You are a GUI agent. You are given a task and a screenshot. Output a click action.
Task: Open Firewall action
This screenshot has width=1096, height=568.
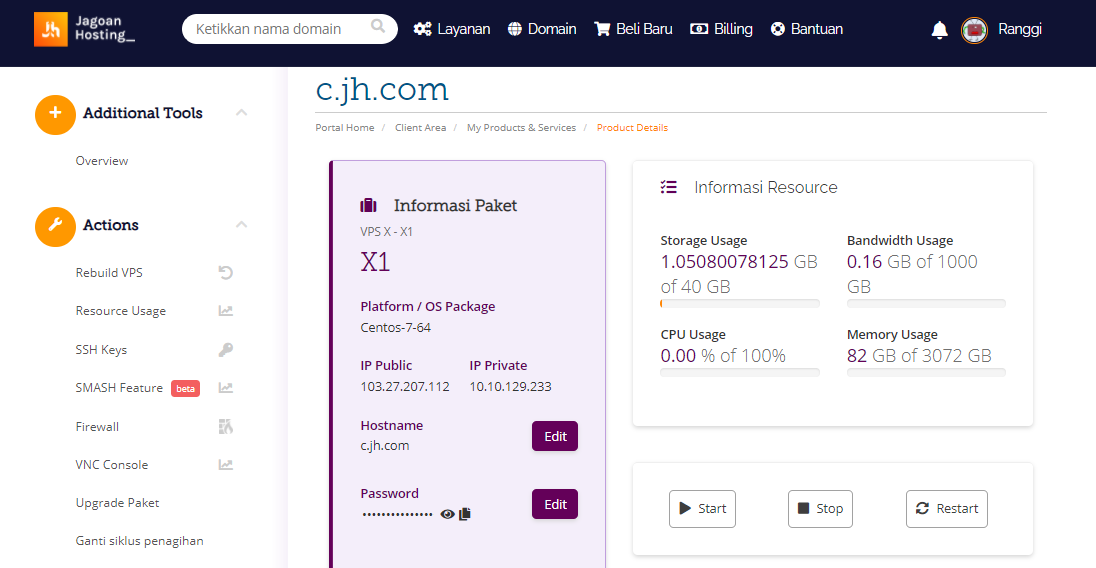[x=97, y=426]
